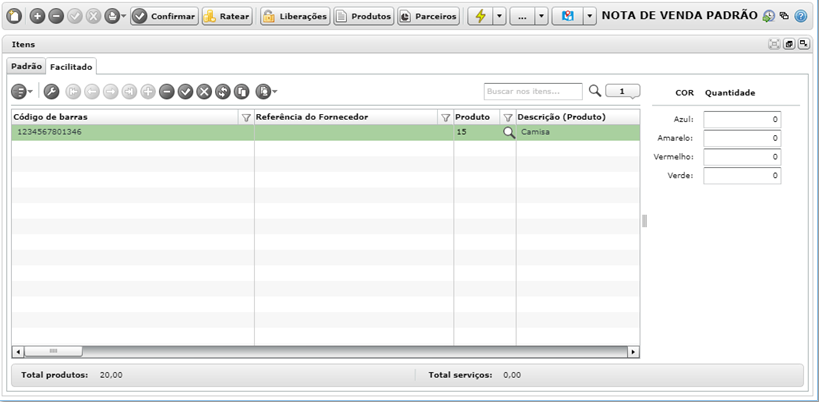This screenshot has width=819, height=402.
Task: Click the Amarelo quantity field
Action: click(x=742, y=138)
